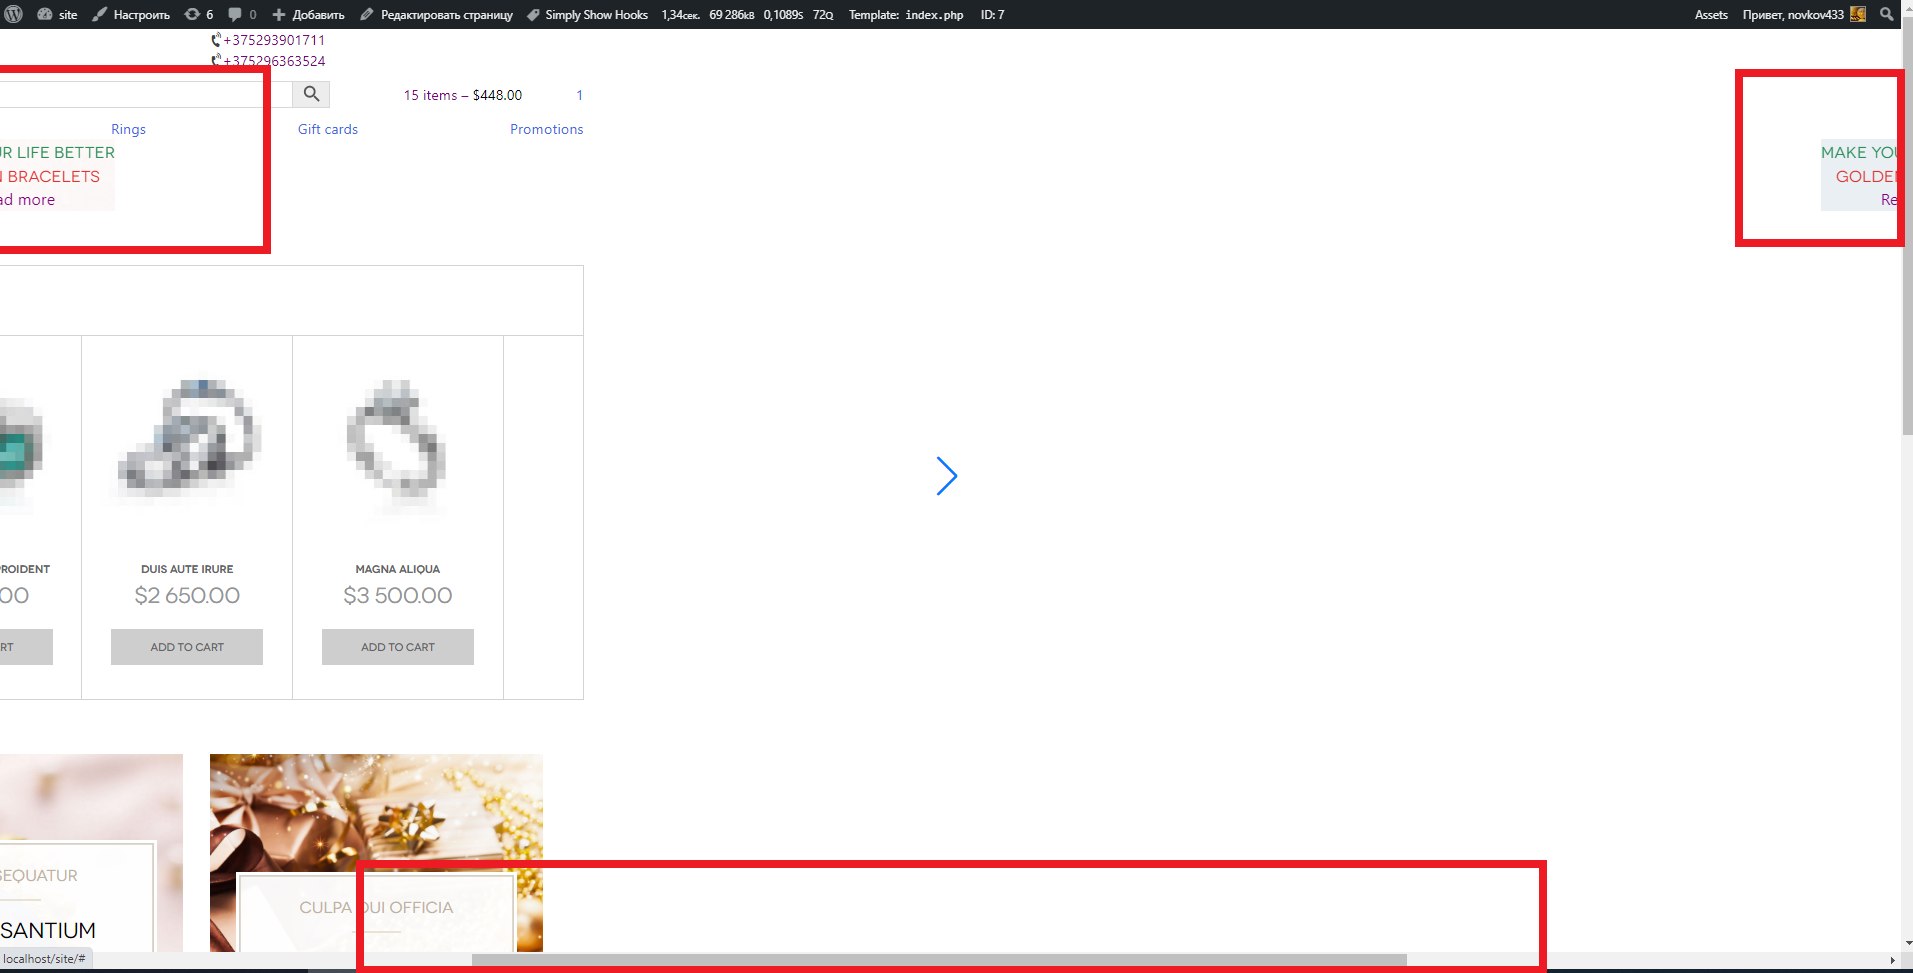Click the admin bar search magnifier icon

click(x=1886, y=14)
